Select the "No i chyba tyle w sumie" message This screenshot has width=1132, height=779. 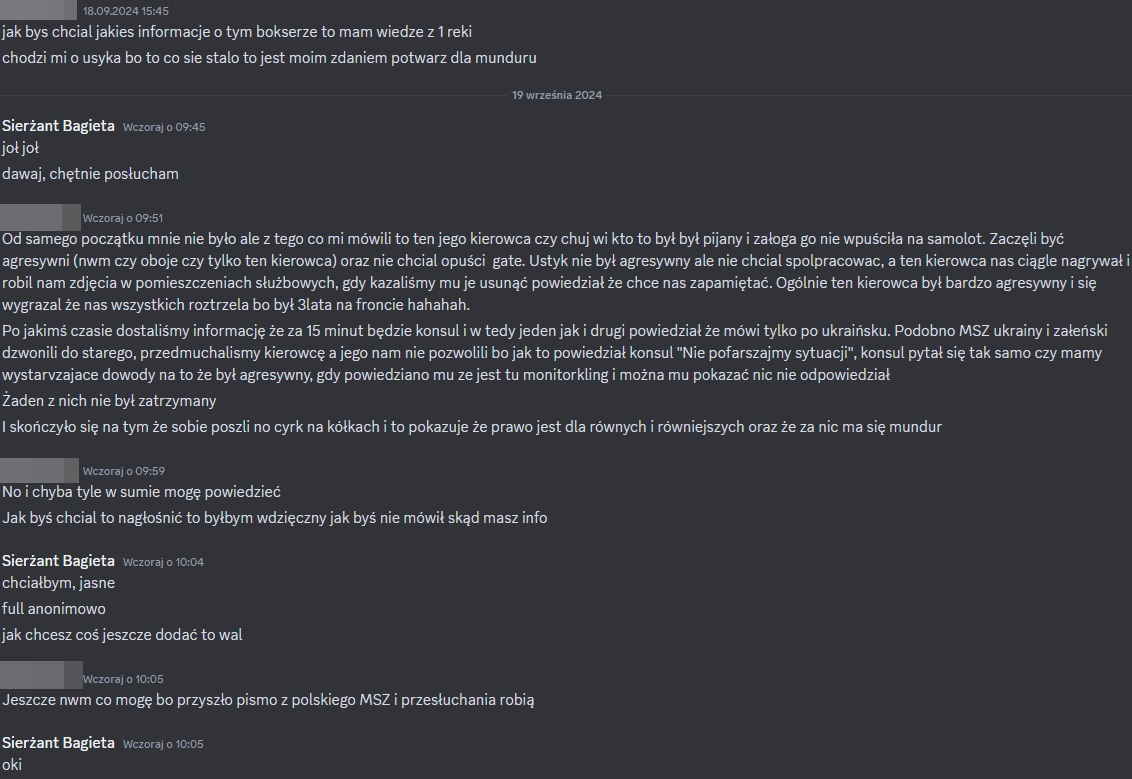(x=141, y=492)
